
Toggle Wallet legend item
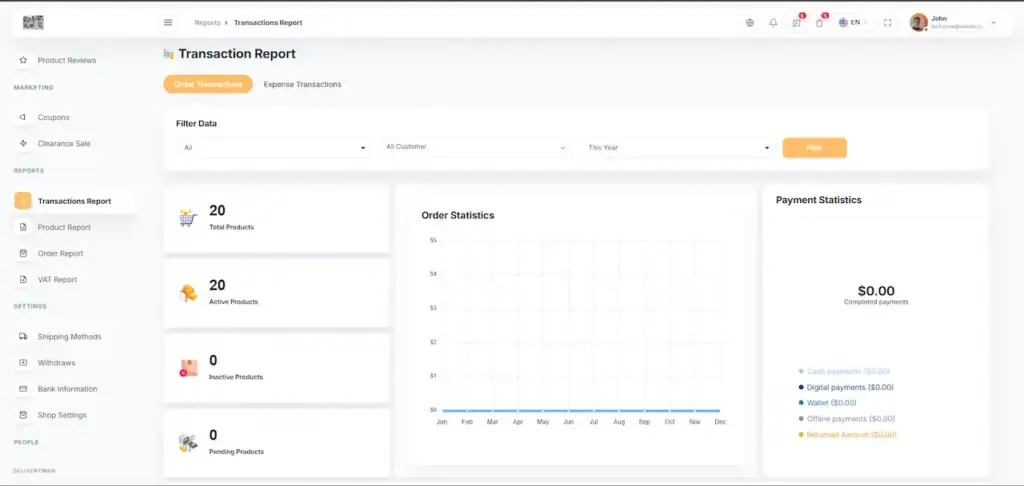coord(827,403)
